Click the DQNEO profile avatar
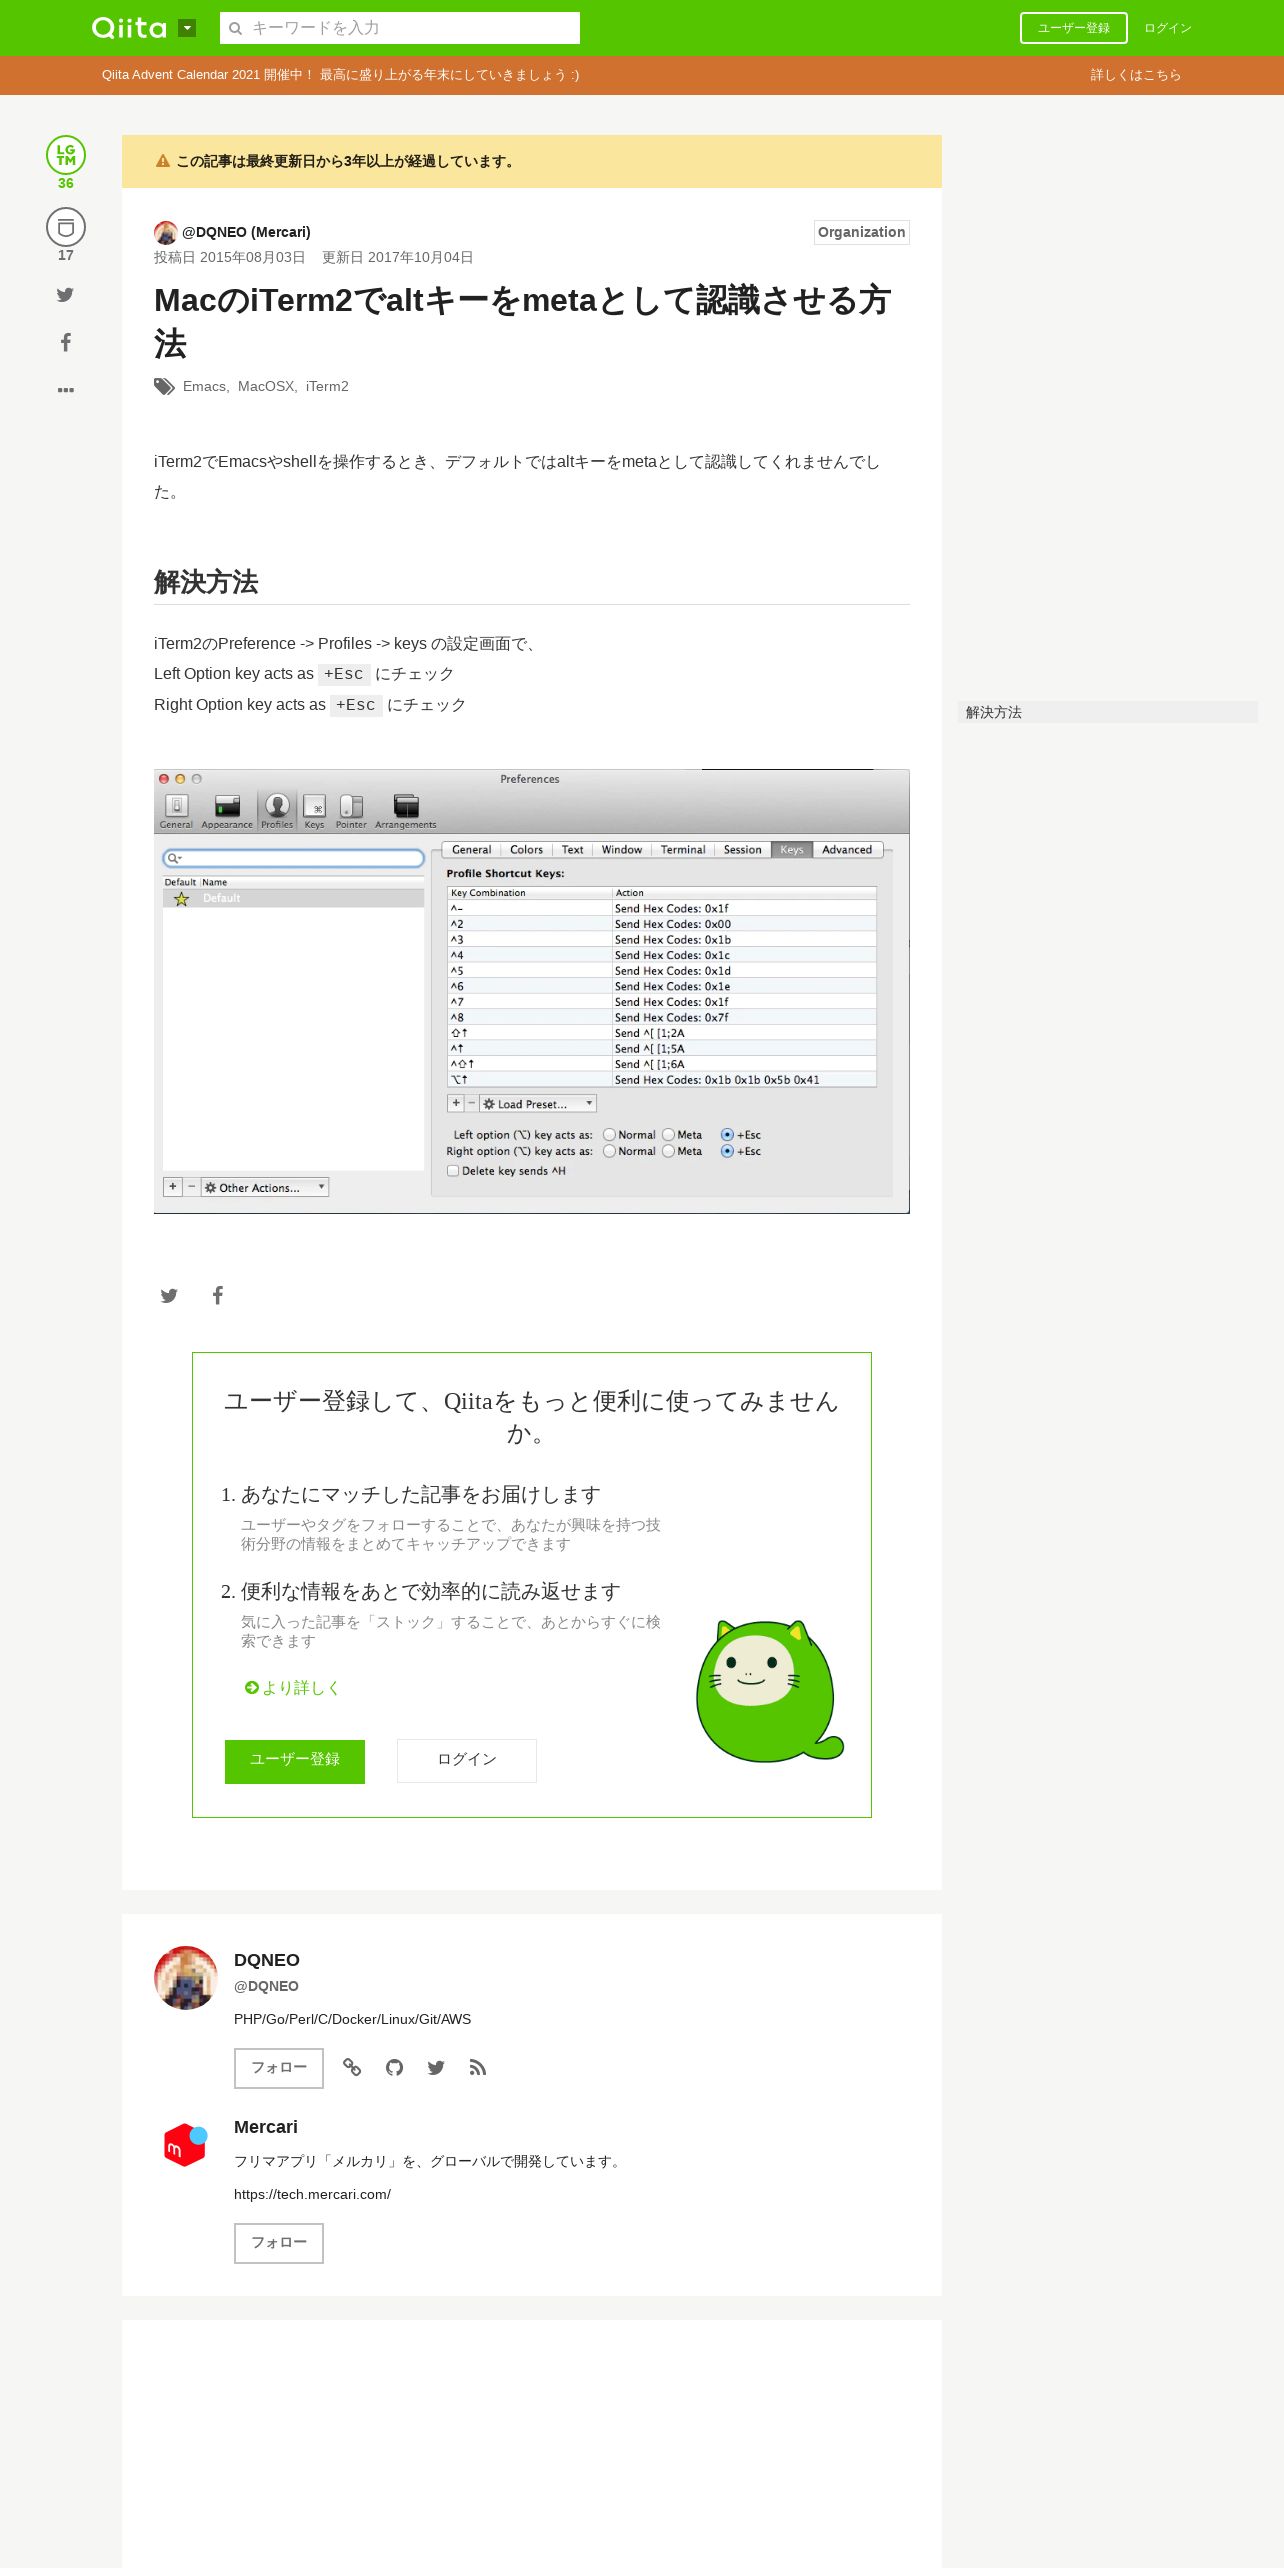The width and height of the screenshot is (1284, 2568). (186, 1977)
